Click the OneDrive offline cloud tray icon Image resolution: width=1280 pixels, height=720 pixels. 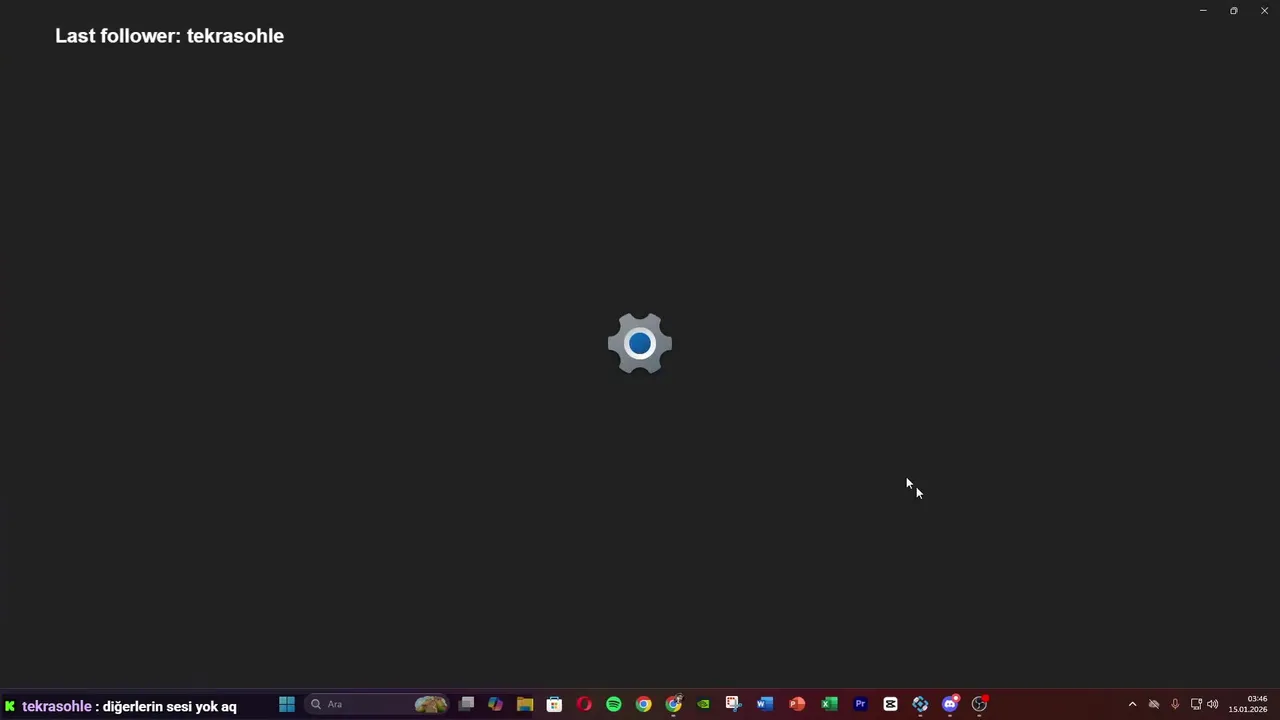pyautogui.click(x=1154, y=704)
